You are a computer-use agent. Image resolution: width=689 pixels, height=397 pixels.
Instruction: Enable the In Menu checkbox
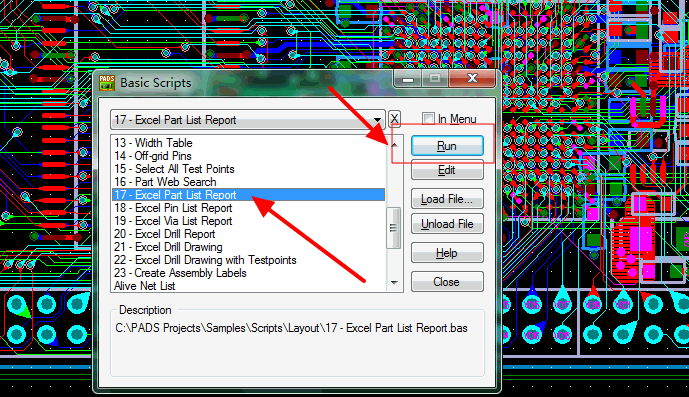point(428,118)
